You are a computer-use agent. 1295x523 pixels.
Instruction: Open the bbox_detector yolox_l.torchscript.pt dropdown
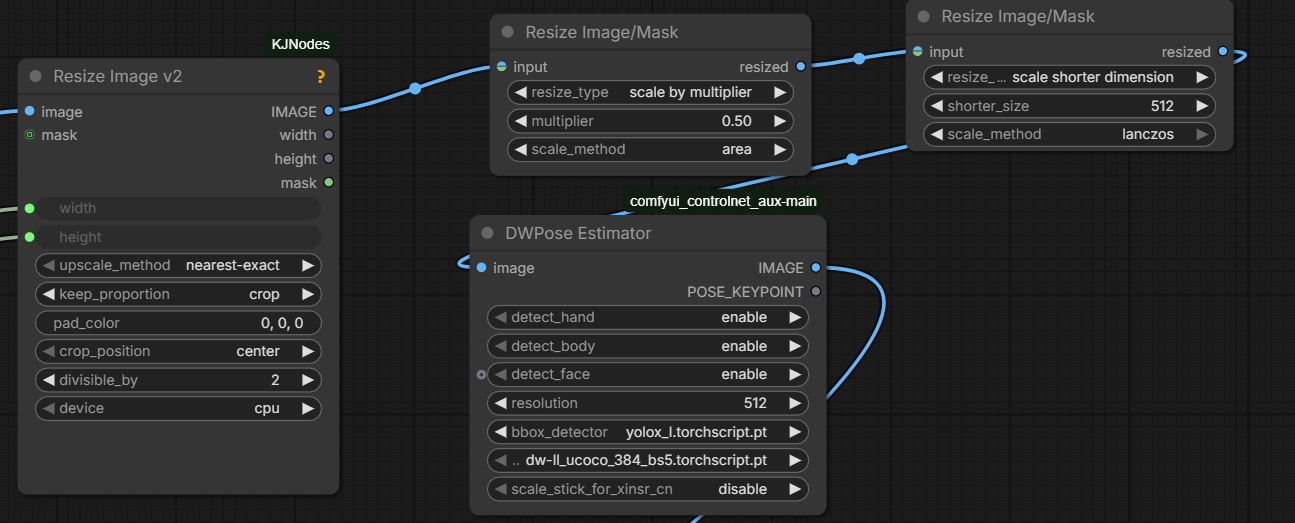tap(648, 432)
